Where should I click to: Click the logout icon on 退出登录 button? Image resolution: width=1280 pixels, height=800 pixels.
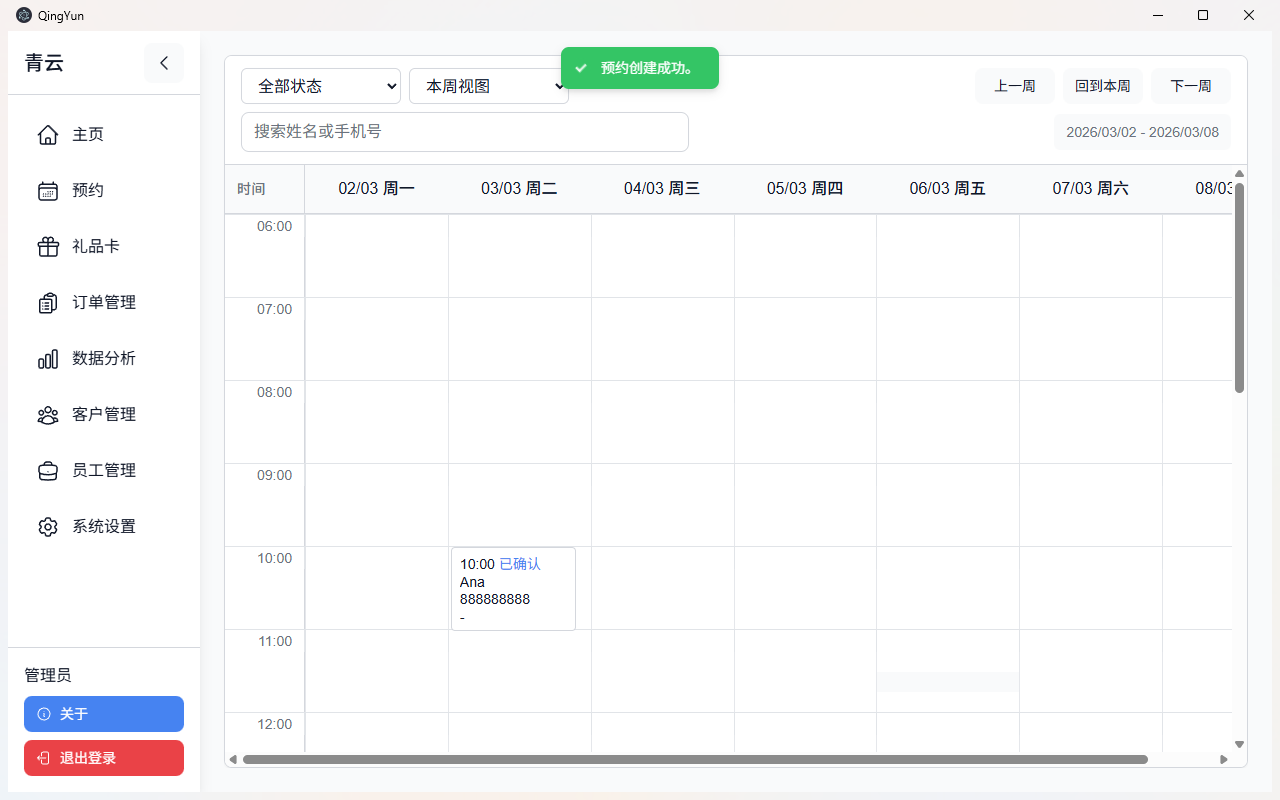coord(44,758)
